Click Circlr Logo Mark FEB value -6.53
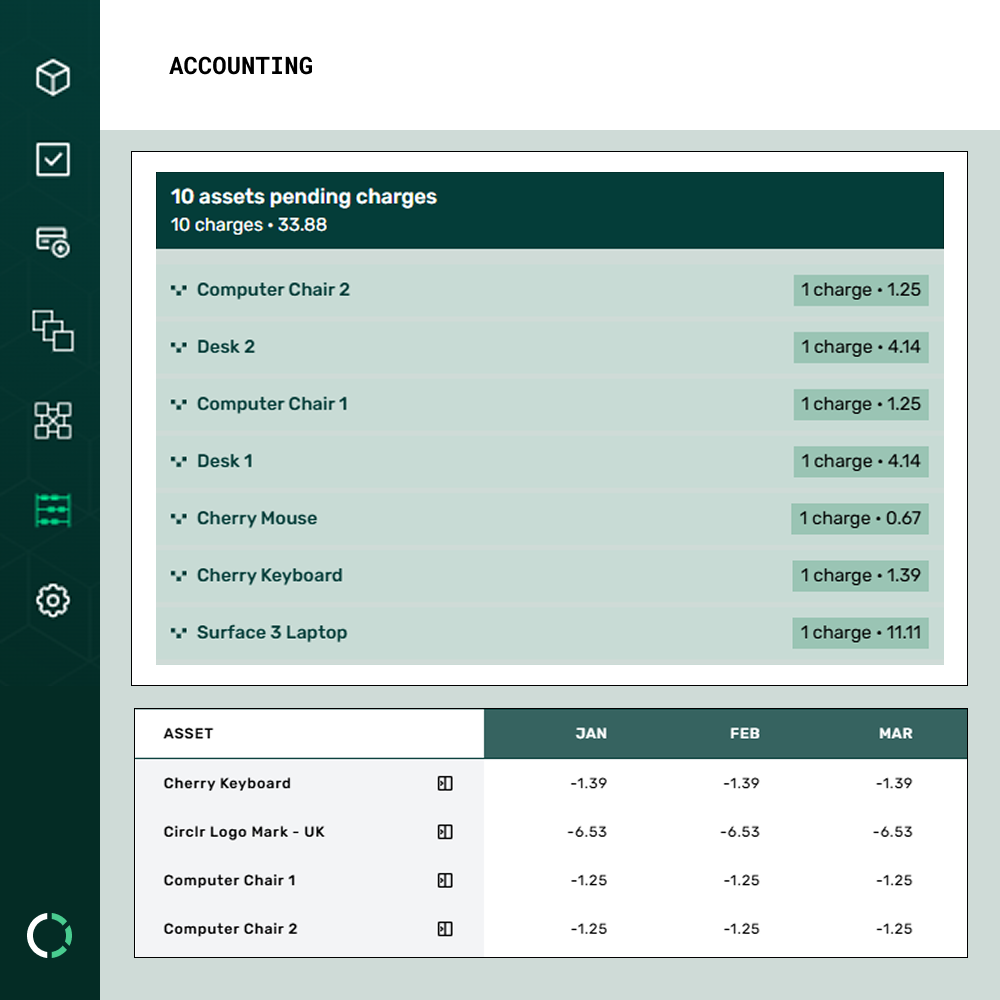Screen dimensions: 1000x1000 740,832
